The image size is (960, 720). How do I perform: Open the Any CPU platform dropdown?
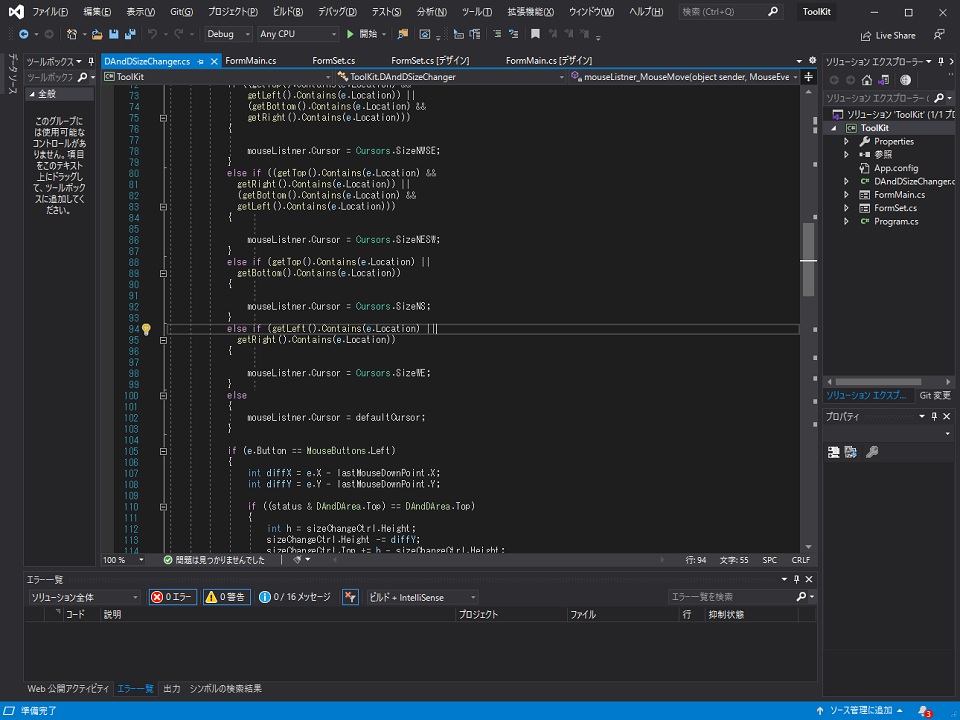(x=296, y=34)
